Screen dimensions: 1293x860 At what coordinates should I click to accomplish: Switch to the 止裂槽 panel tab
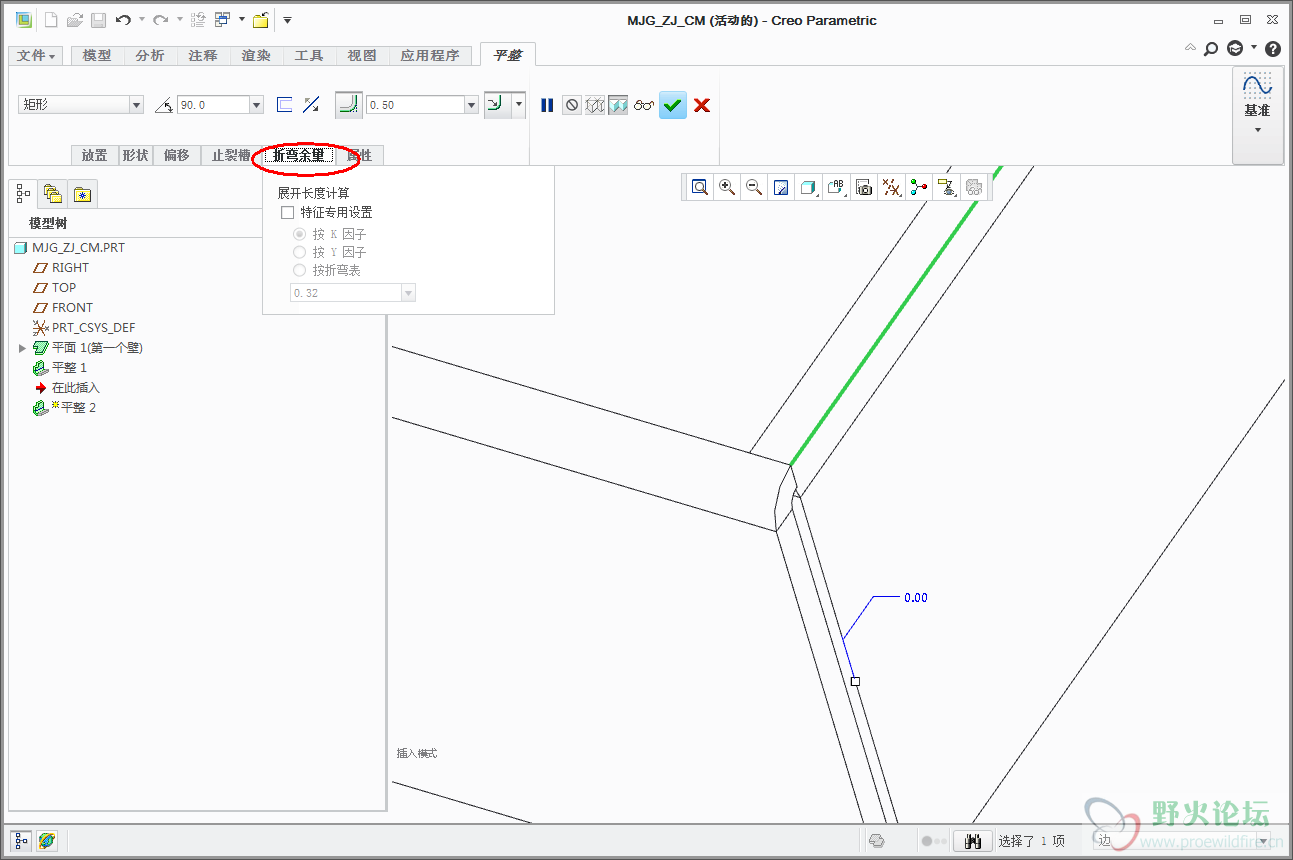pyautogui.click(x=230, y=155)
